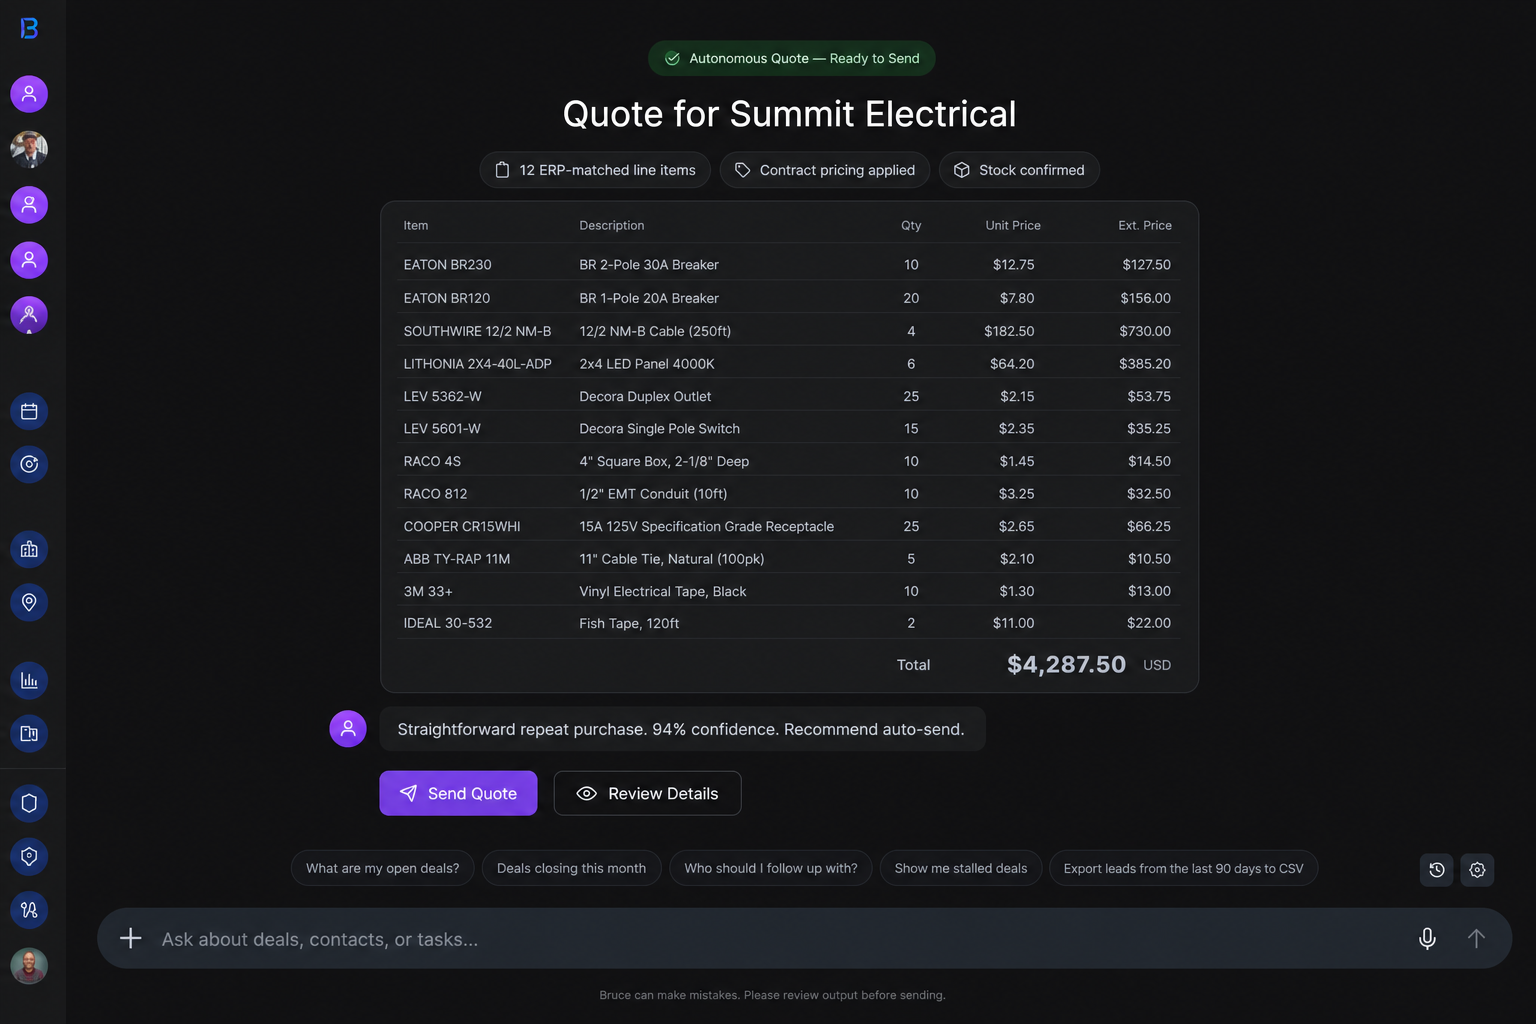Click the 'Autonomous Quote — Ready to Send' badge

[x=792, y=58]
